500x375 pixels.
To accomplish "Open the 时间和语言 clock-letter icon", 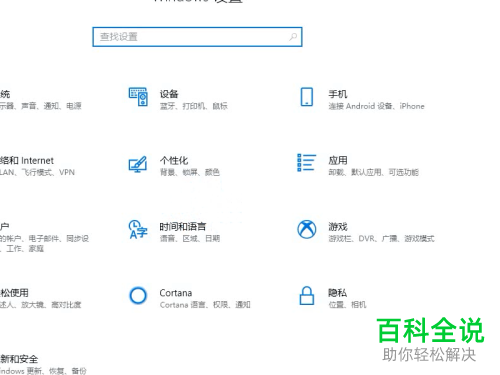I will click(138, 229).
